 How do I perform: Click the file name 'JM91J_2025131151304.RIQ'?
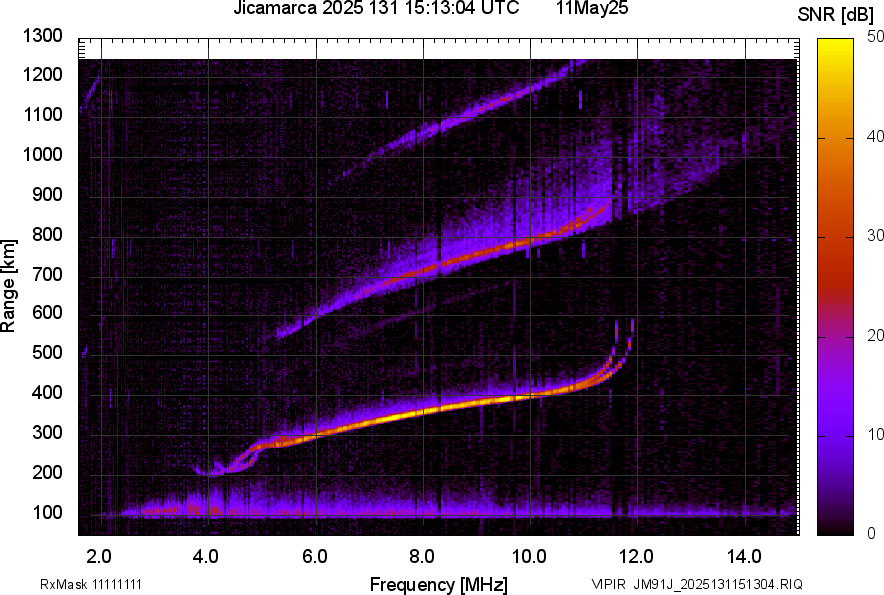[718, 584]
